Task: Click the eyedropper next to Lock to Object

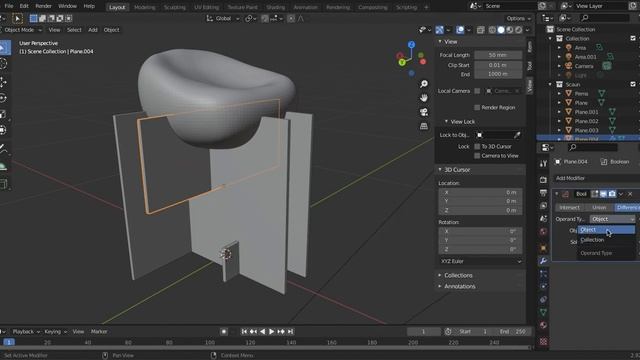Action: pos(517,135)
